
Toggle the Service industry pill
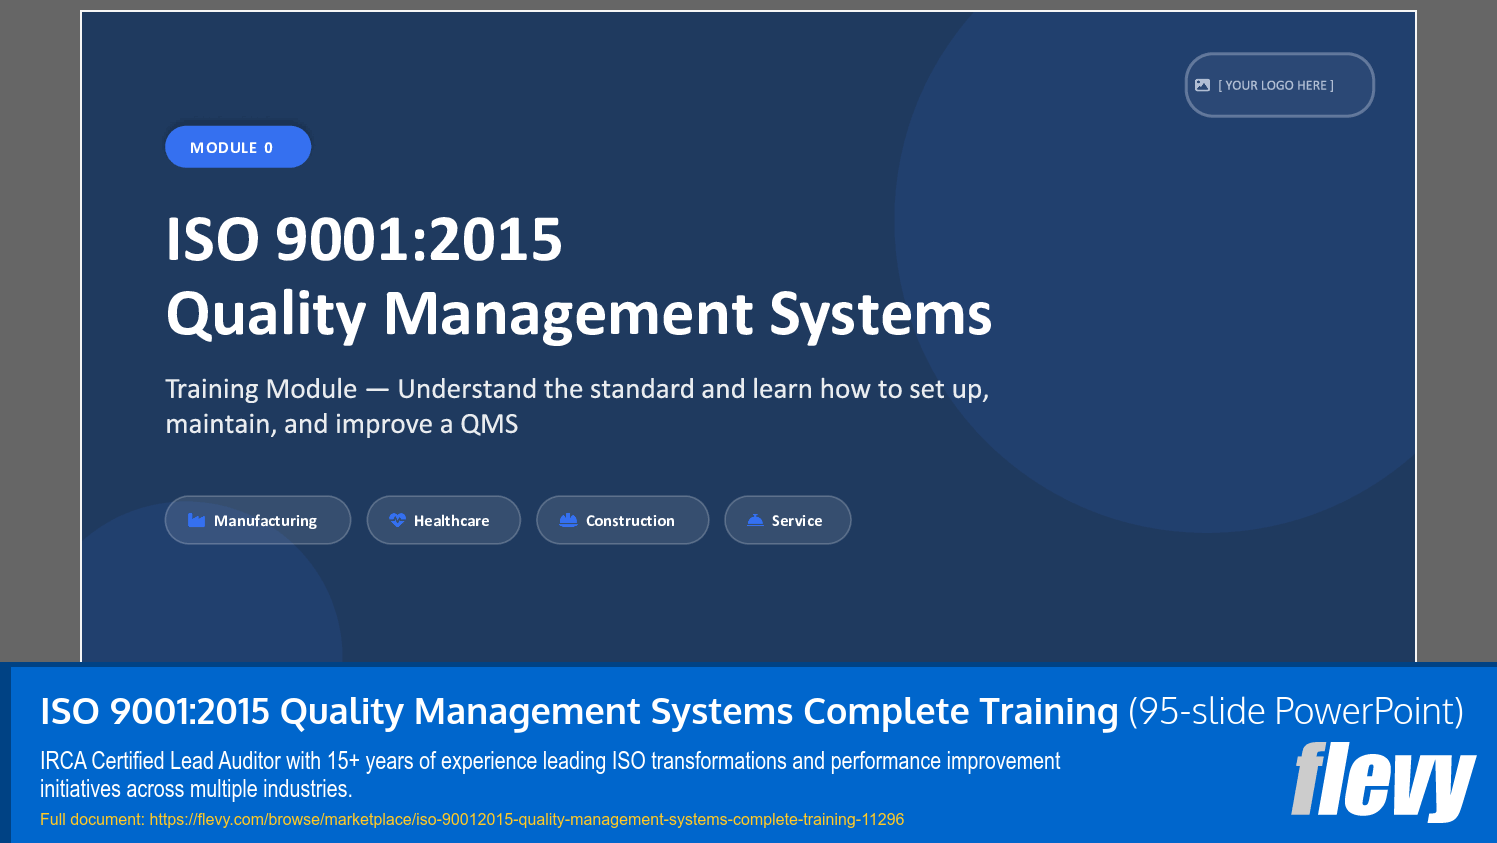coord(788,519)
